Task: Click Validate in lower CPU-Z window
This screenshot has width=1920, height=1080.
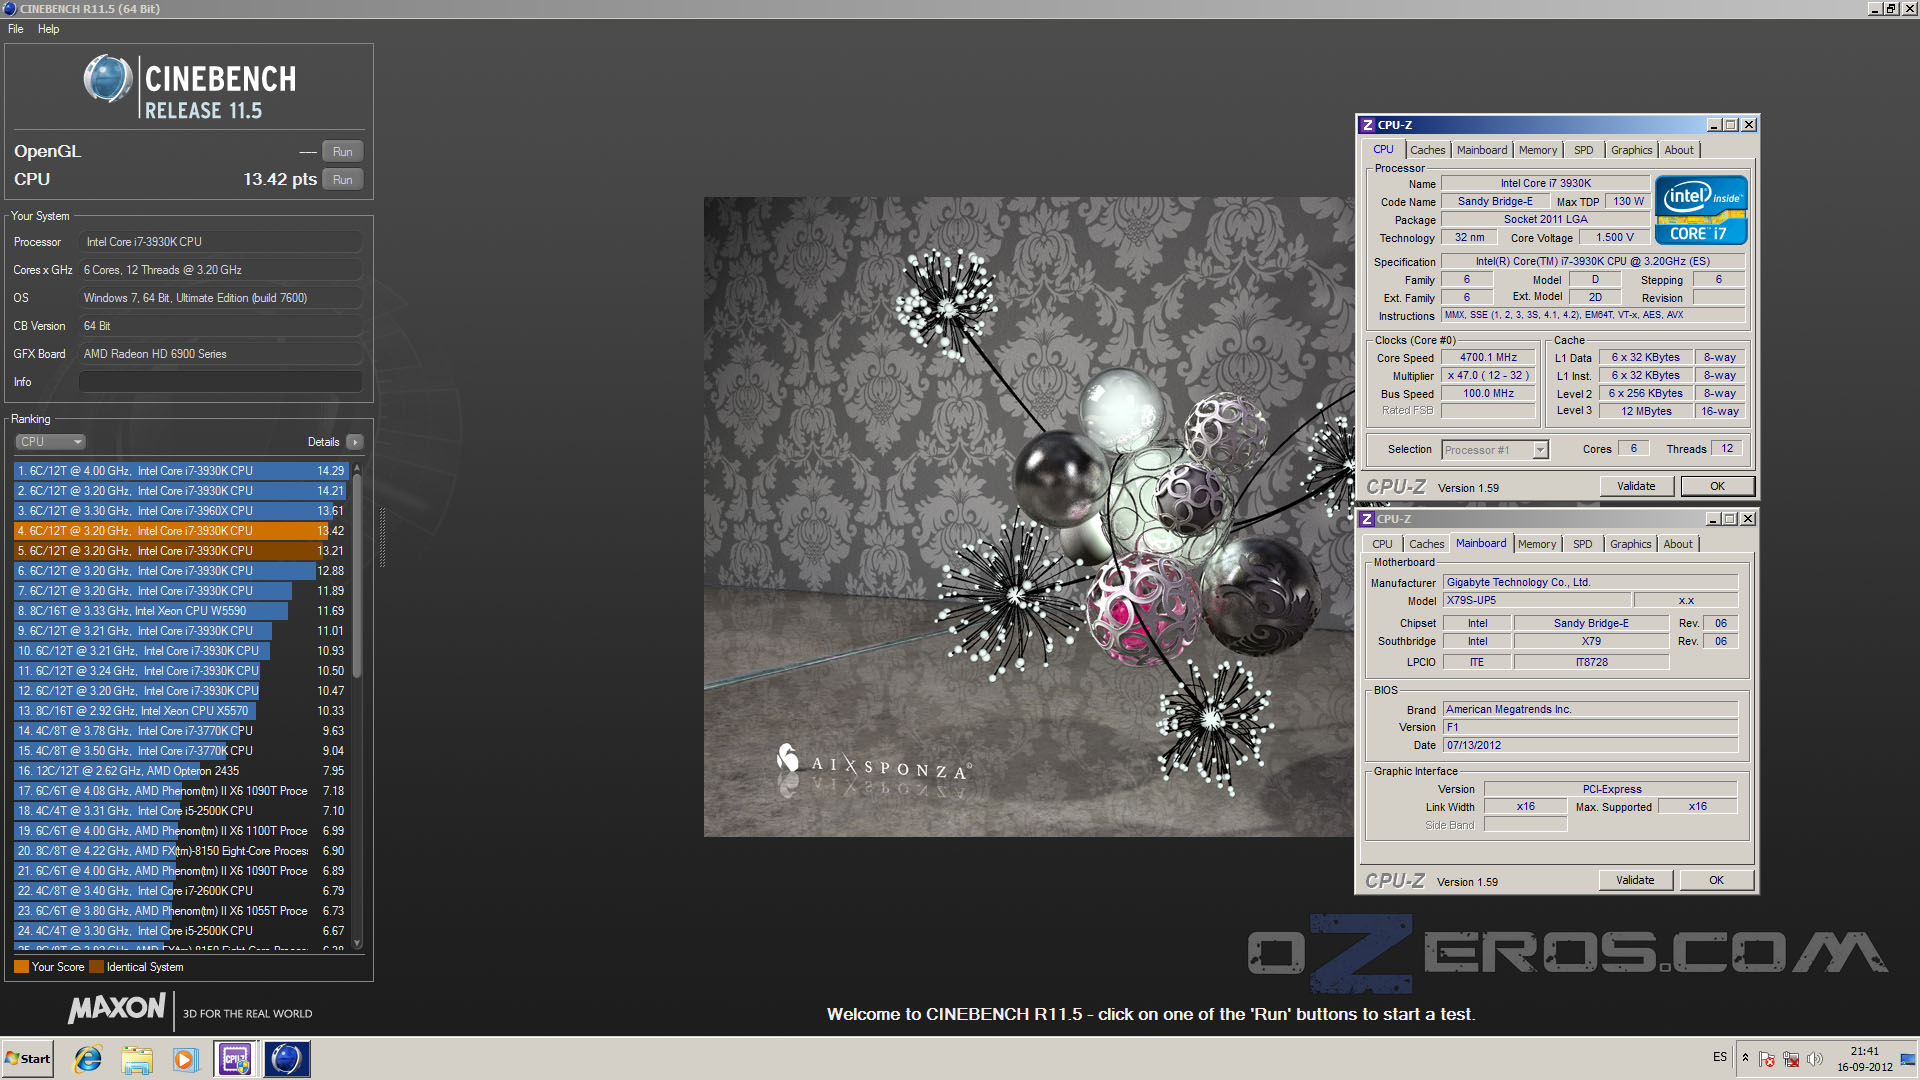Action: click(x=1635, y=880)
